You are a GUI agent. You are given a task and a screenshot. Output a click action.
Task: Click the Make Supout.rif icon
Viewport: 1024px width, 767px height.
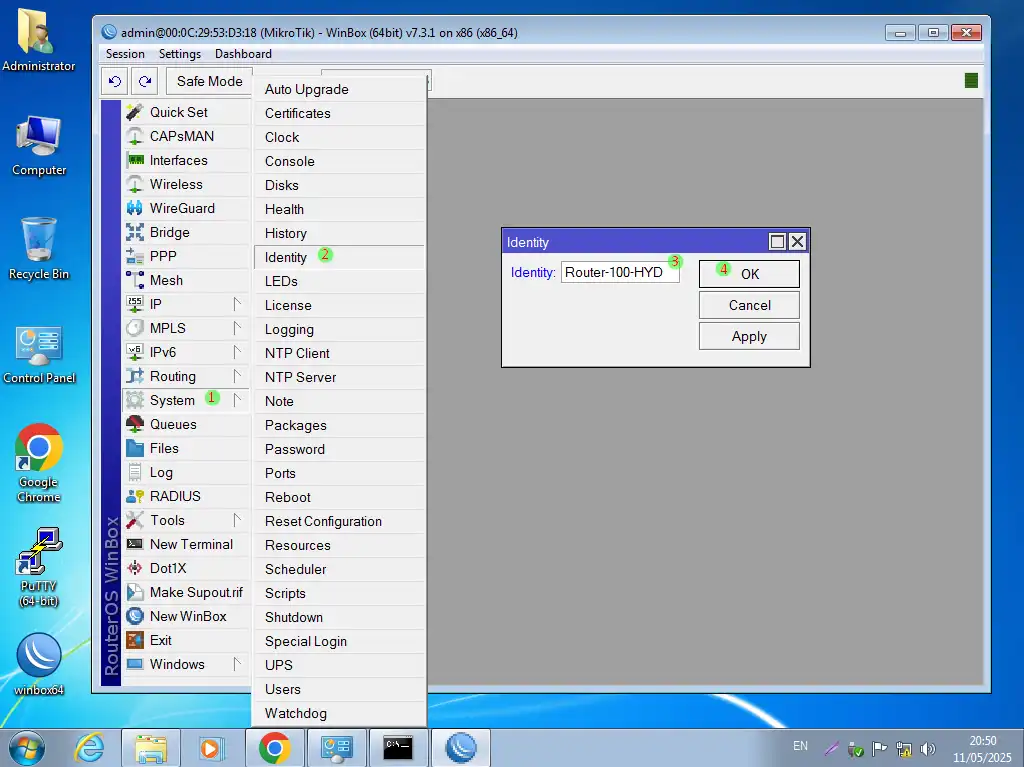pos(135,592)
